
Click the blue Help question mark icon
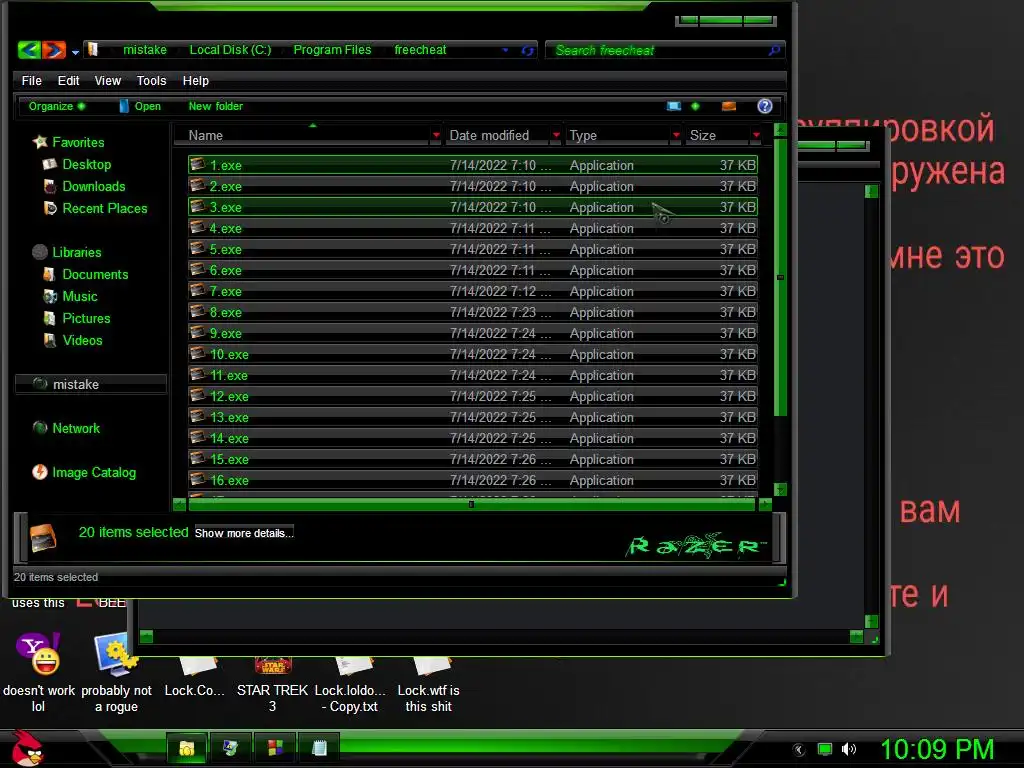point(765,106)
